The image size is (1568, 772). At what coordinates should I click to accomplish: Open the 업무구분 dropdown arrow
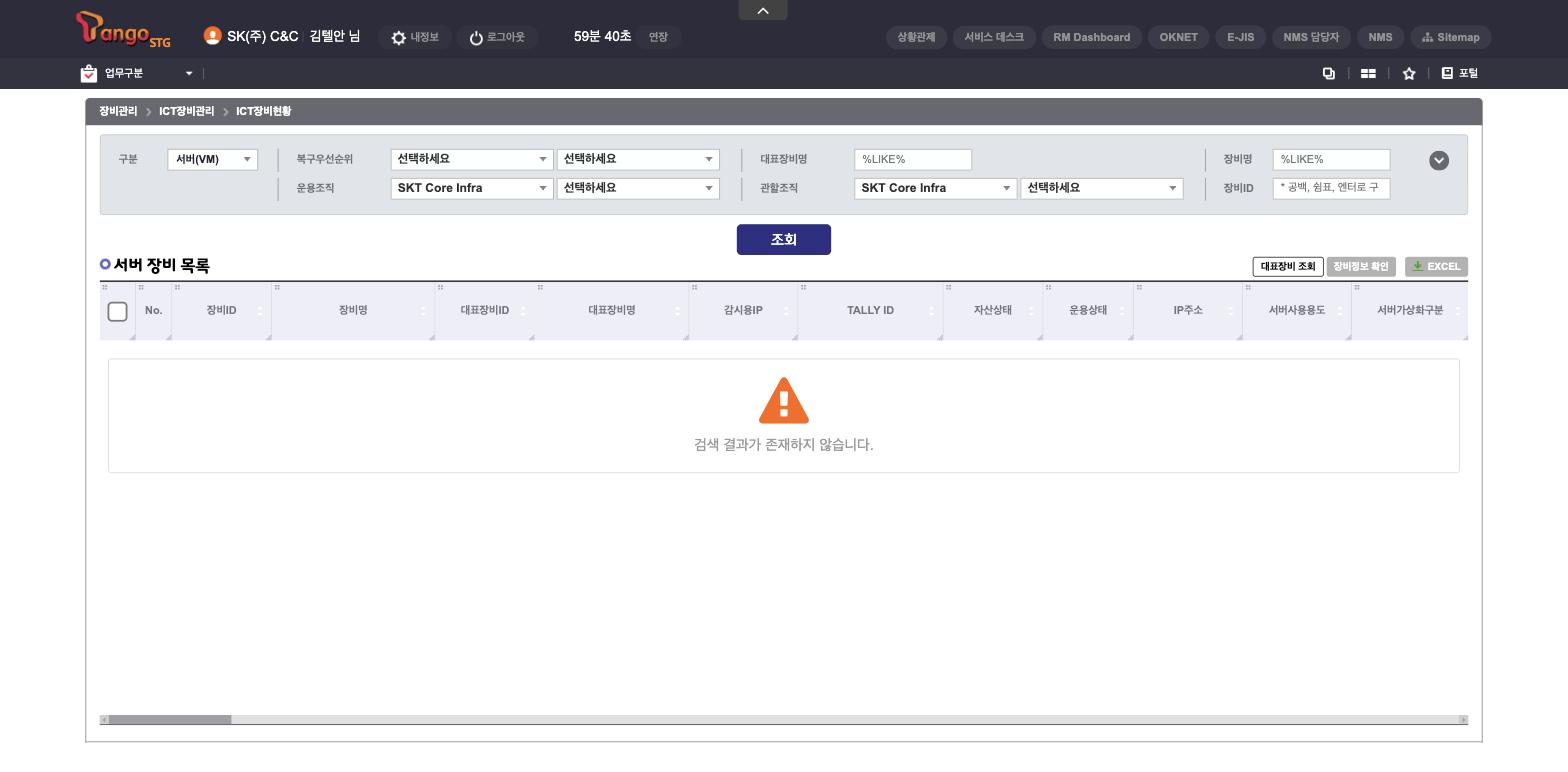click(188, 73)
